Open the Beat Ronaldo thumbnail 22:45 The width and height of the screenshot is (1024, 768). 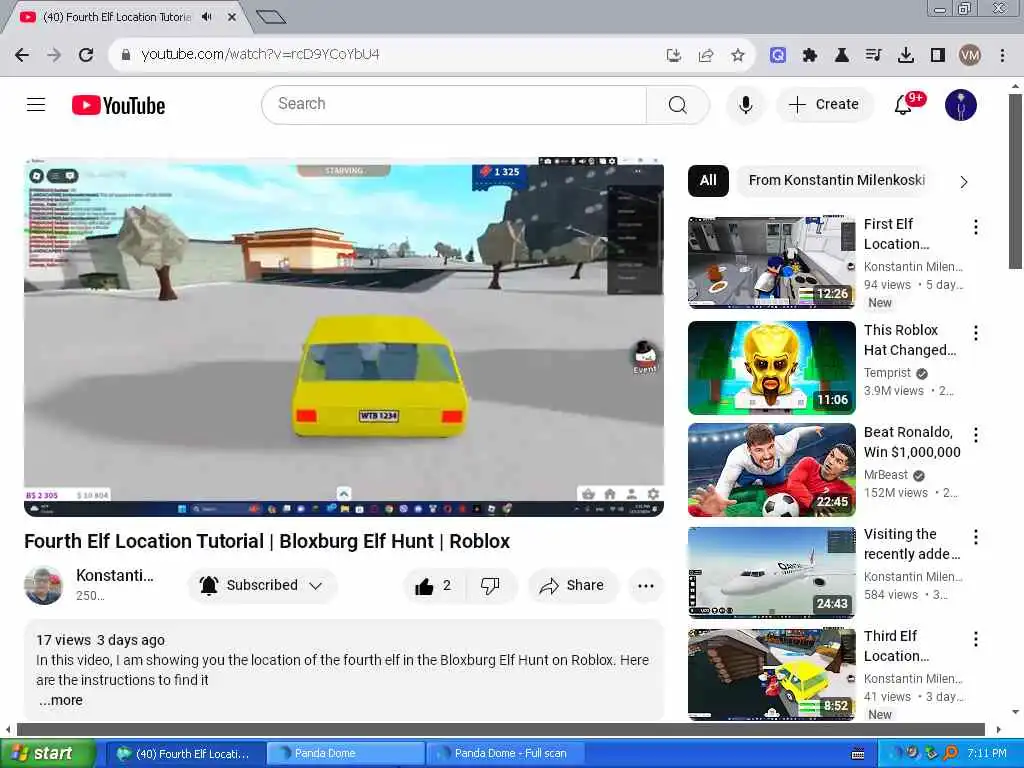pos(771,470)
